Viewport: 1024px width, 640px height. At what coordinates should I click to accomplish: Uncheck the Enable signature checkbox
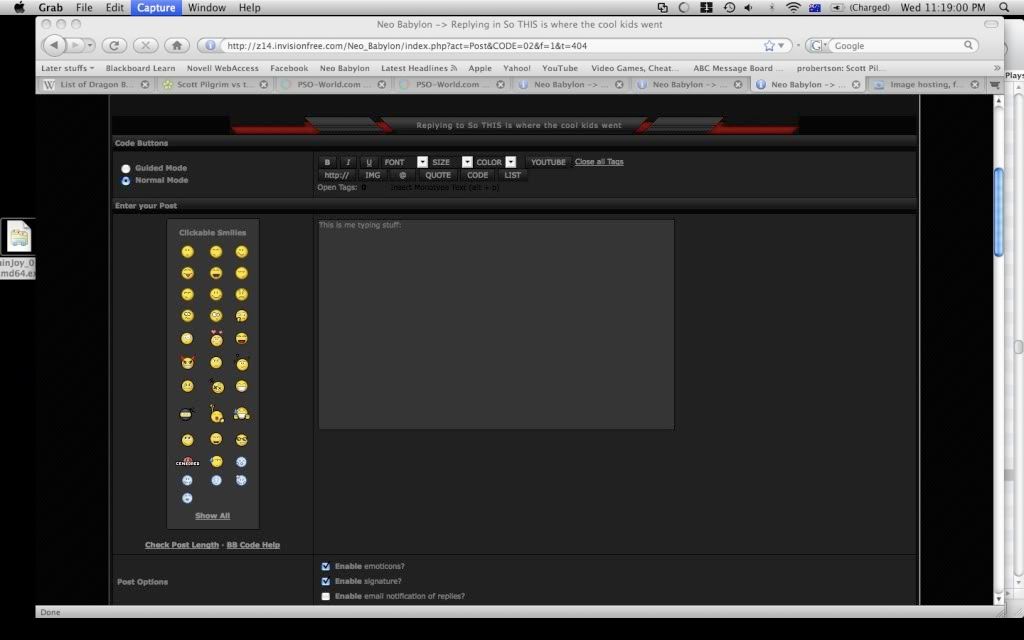(325, 581)
